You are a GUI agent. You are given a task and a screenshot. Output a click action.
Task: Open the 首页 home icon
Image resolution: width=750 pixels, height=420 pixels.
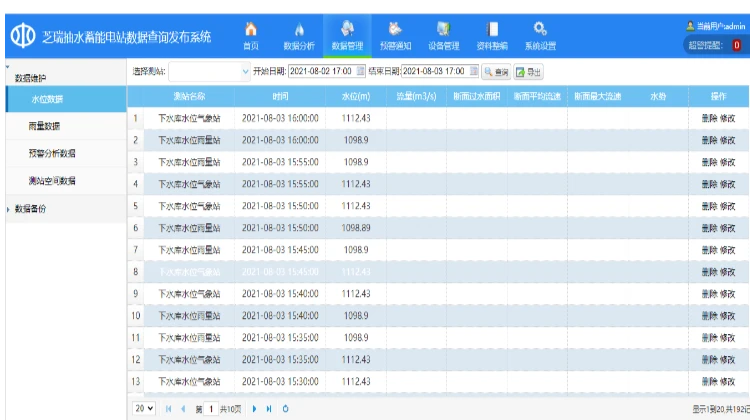(x=251, y=30)
